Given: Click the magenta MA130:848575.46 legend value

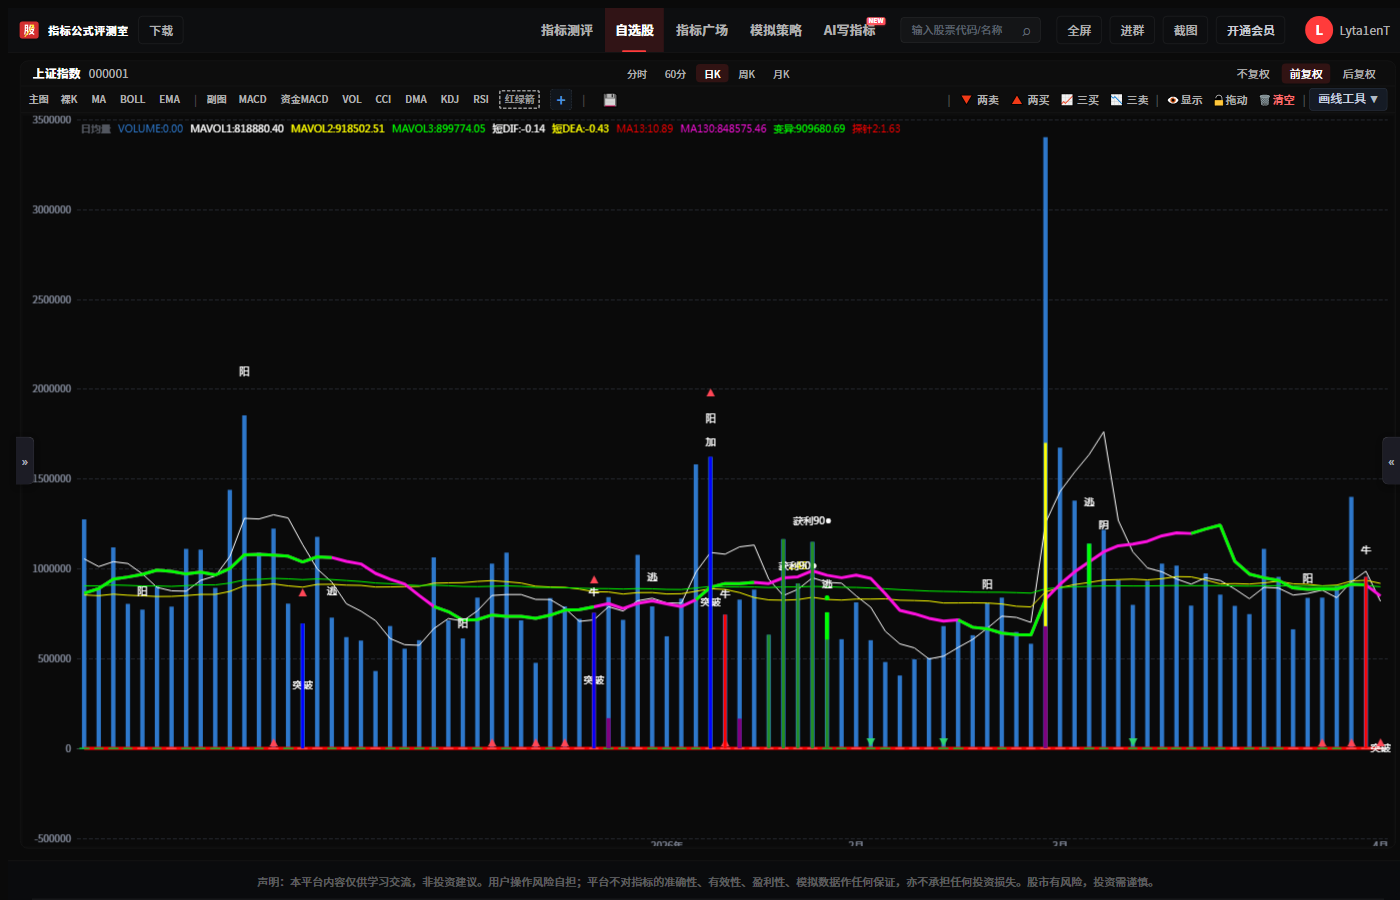Looking at the screenshot, I should pos(724,129).
